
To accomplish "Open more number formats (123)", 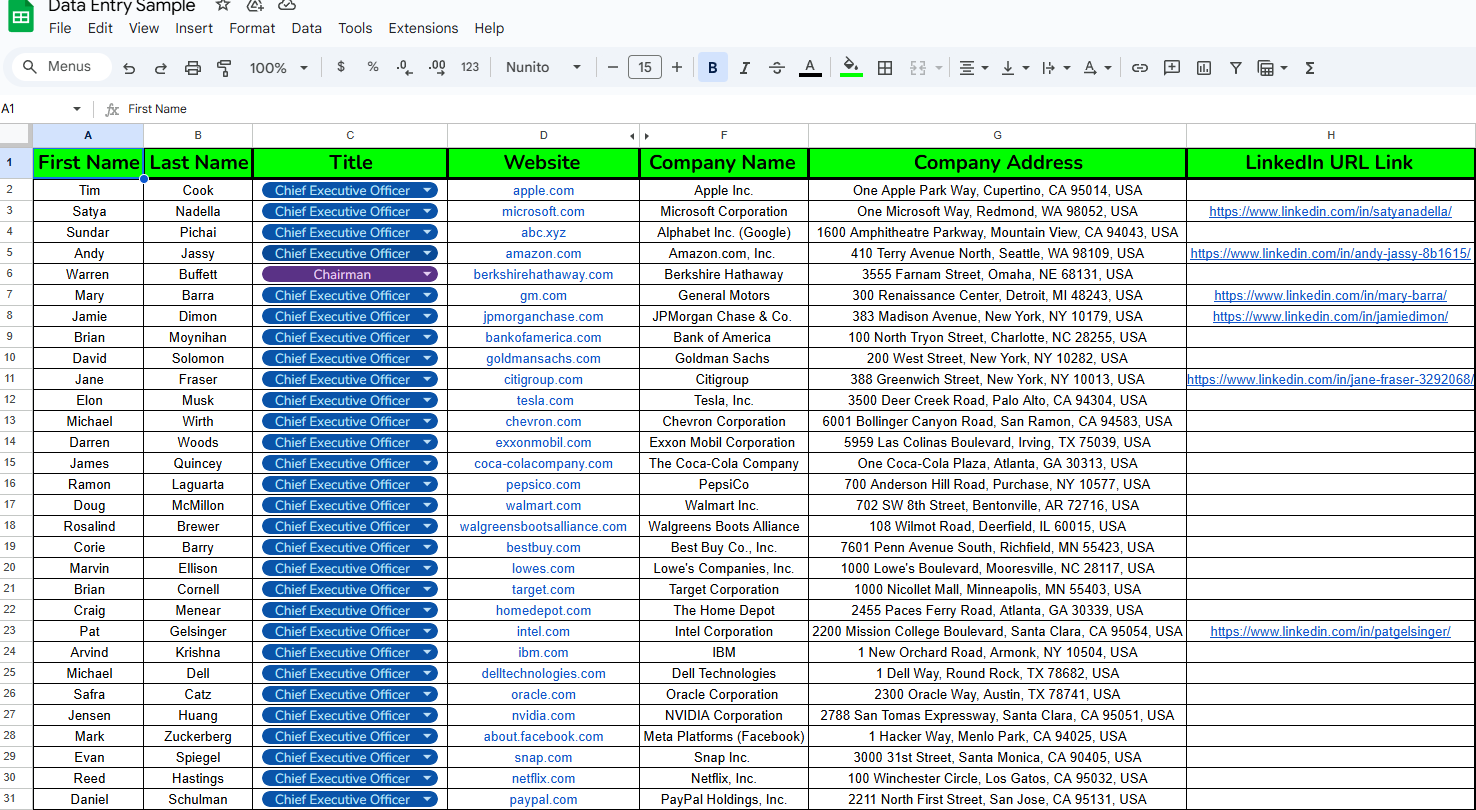I will 470,67.
